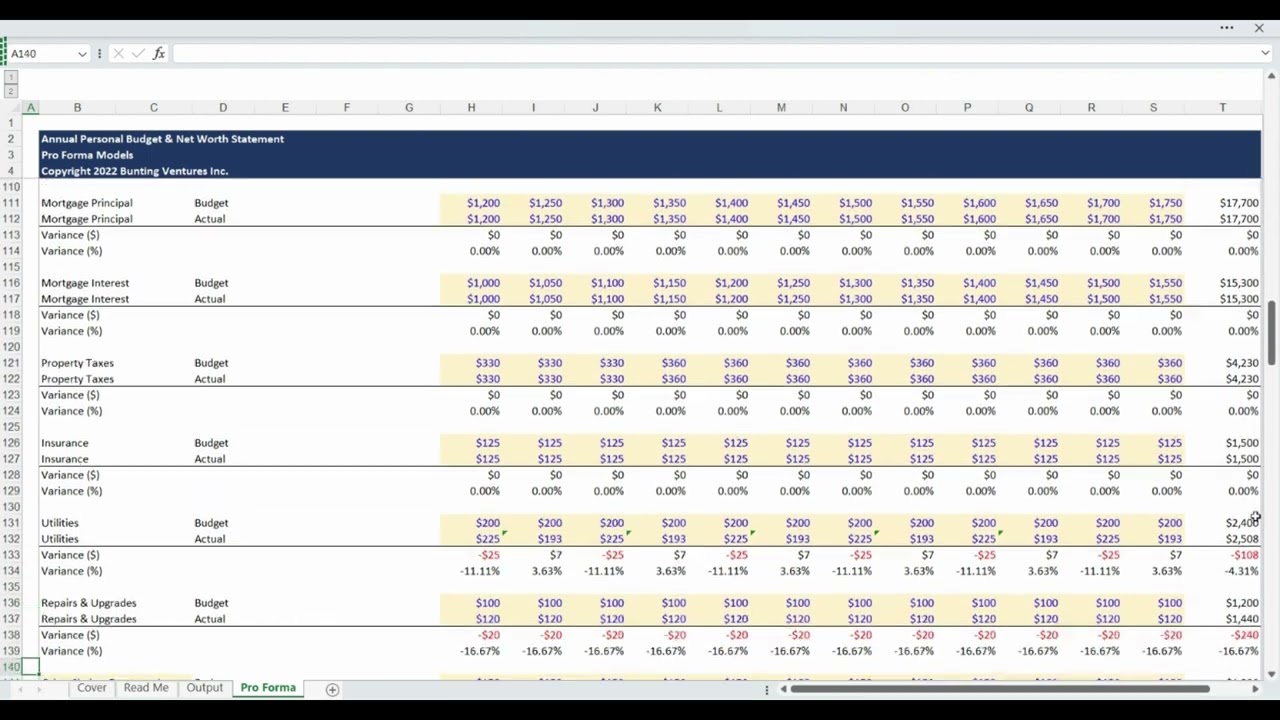Screen dimensions: 1280x720
Task: Click 'Repairs & Upgrades' label in row 136
Action: [89, 603]
